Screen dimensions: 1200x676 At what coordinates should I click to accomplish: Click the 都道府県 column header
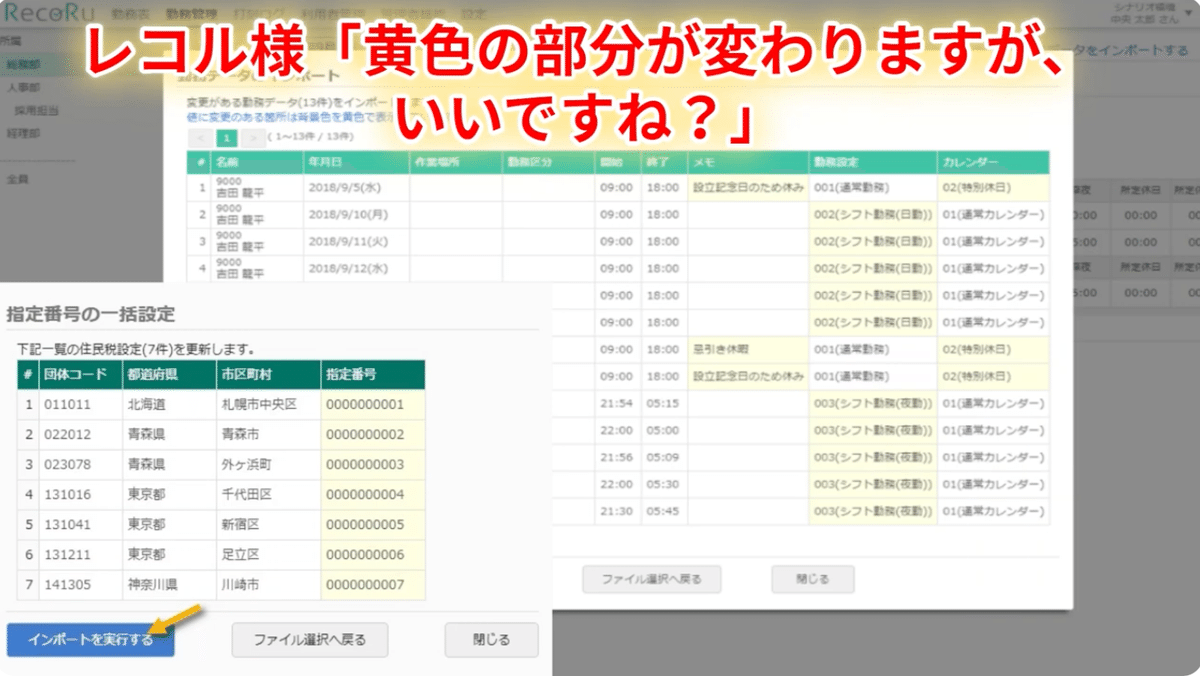pyautogui.click(x=168, y=375)
